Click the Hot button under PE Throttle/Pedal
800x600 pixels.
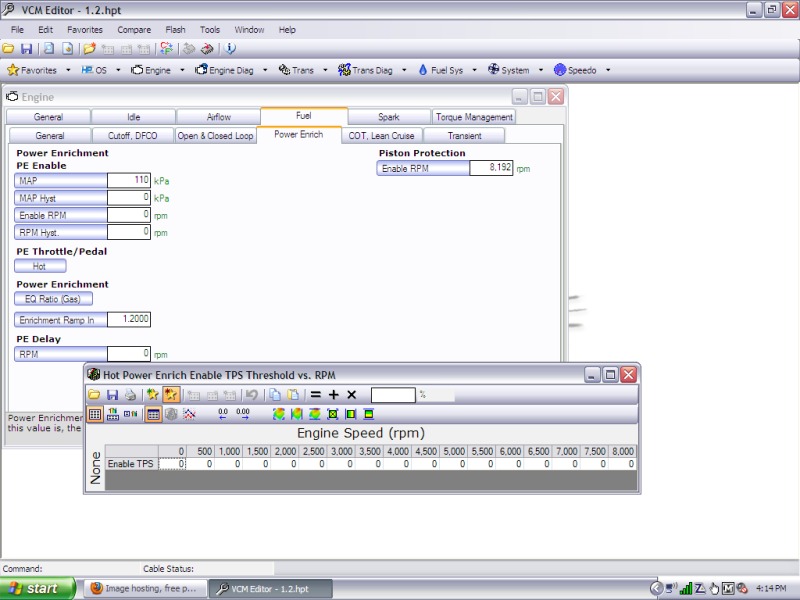40,266
